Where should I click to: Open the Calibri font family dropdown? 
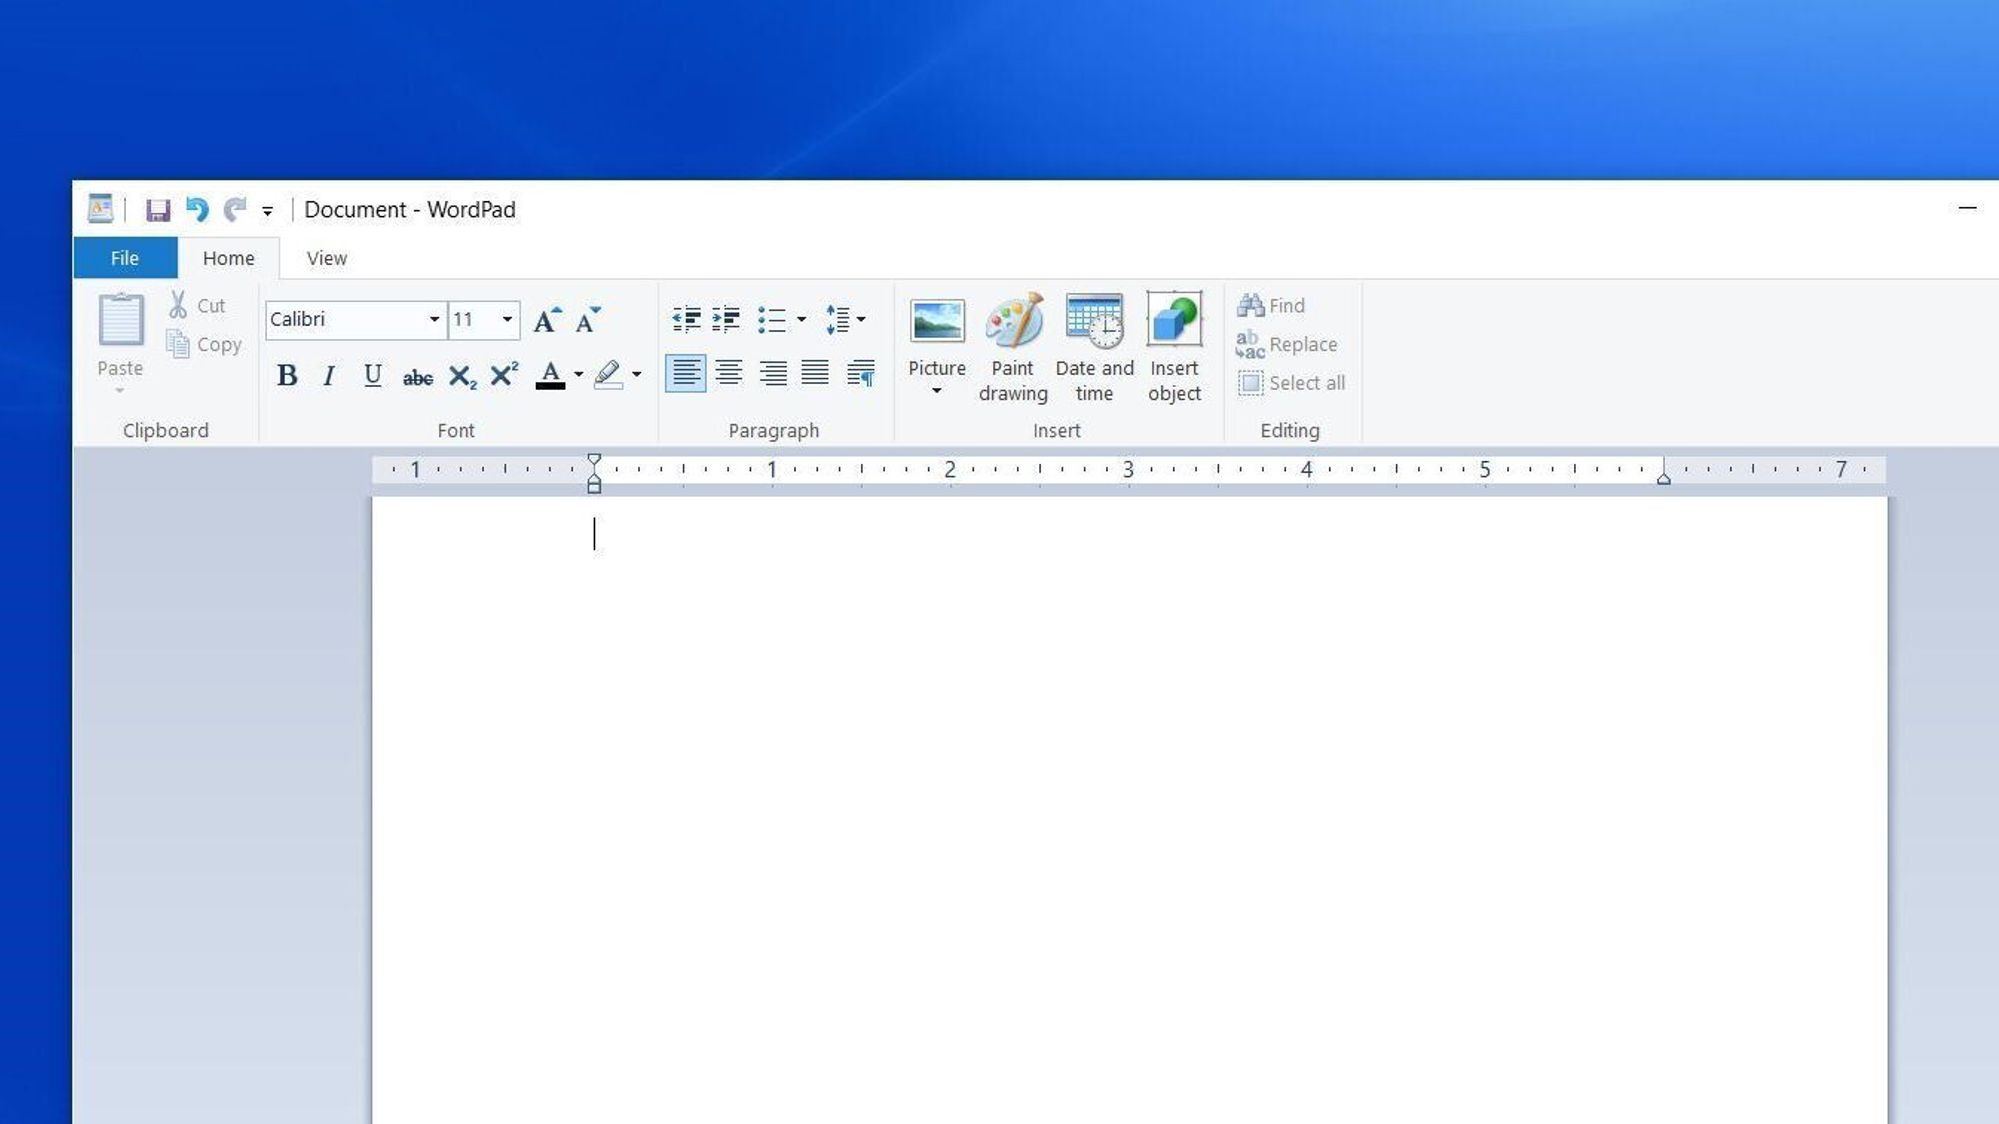tap(434, 320)
